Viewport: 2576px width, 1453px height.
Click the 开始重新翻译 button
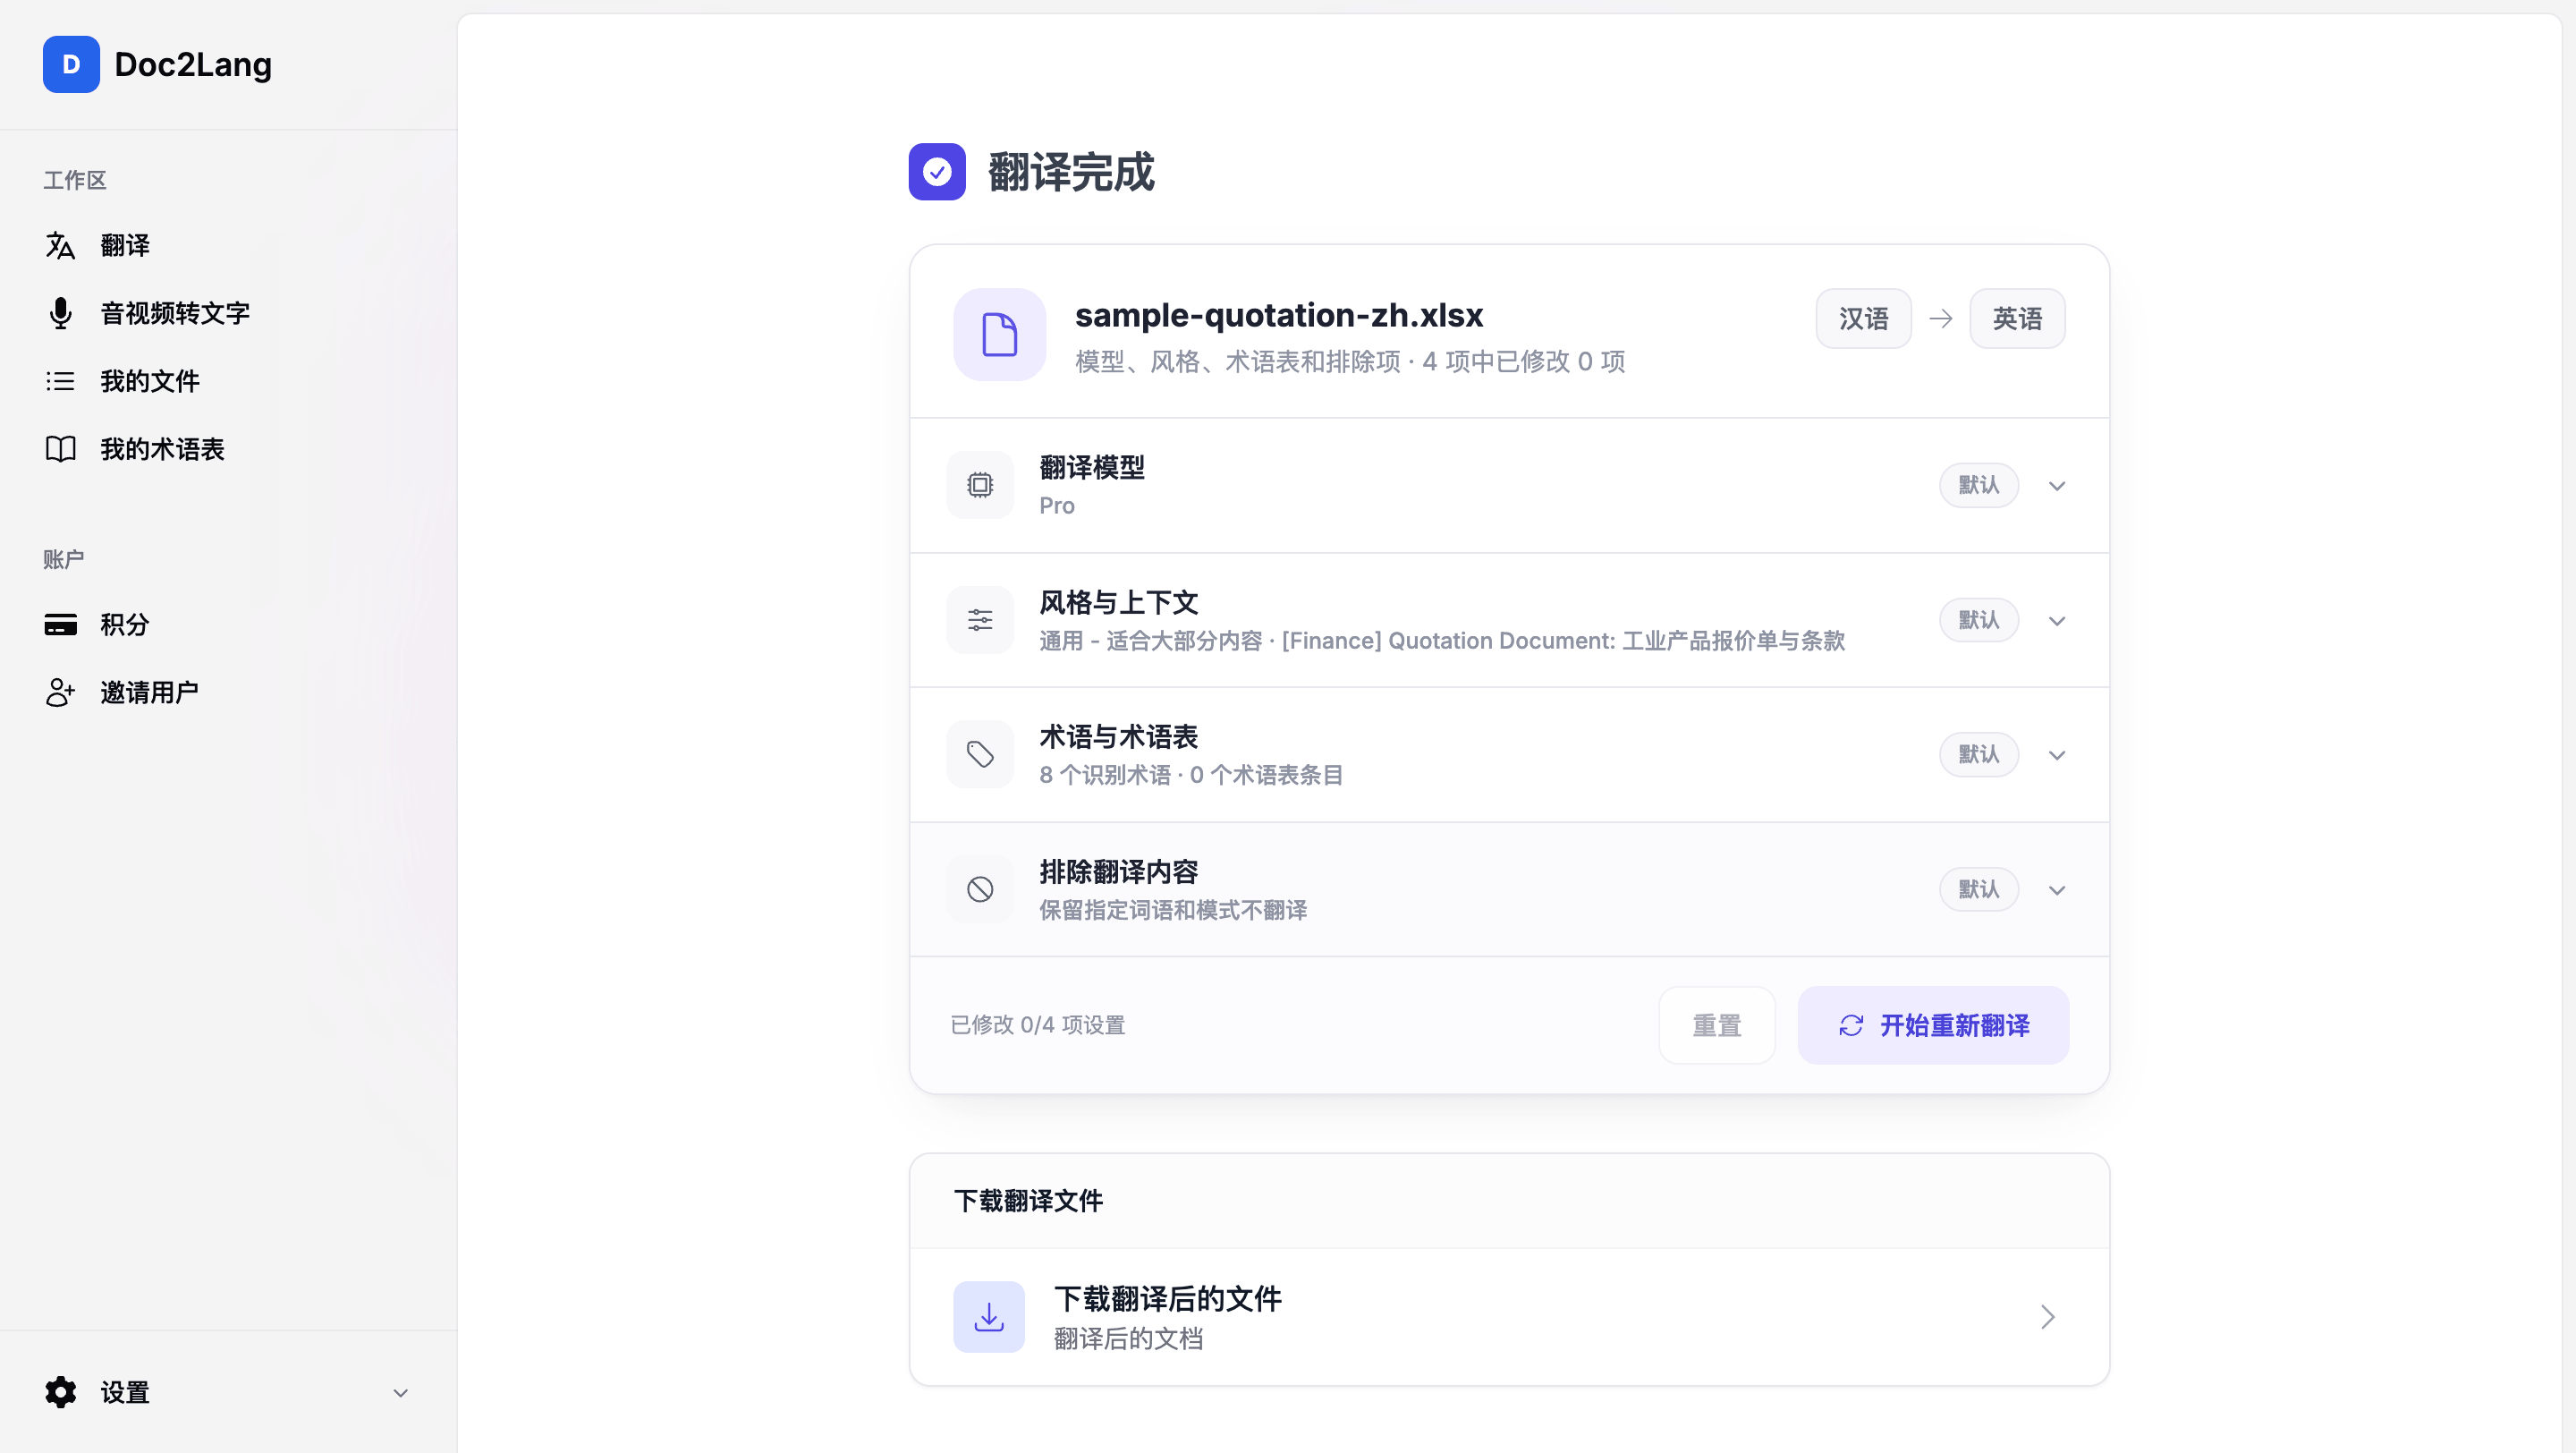point(1933,1025)
